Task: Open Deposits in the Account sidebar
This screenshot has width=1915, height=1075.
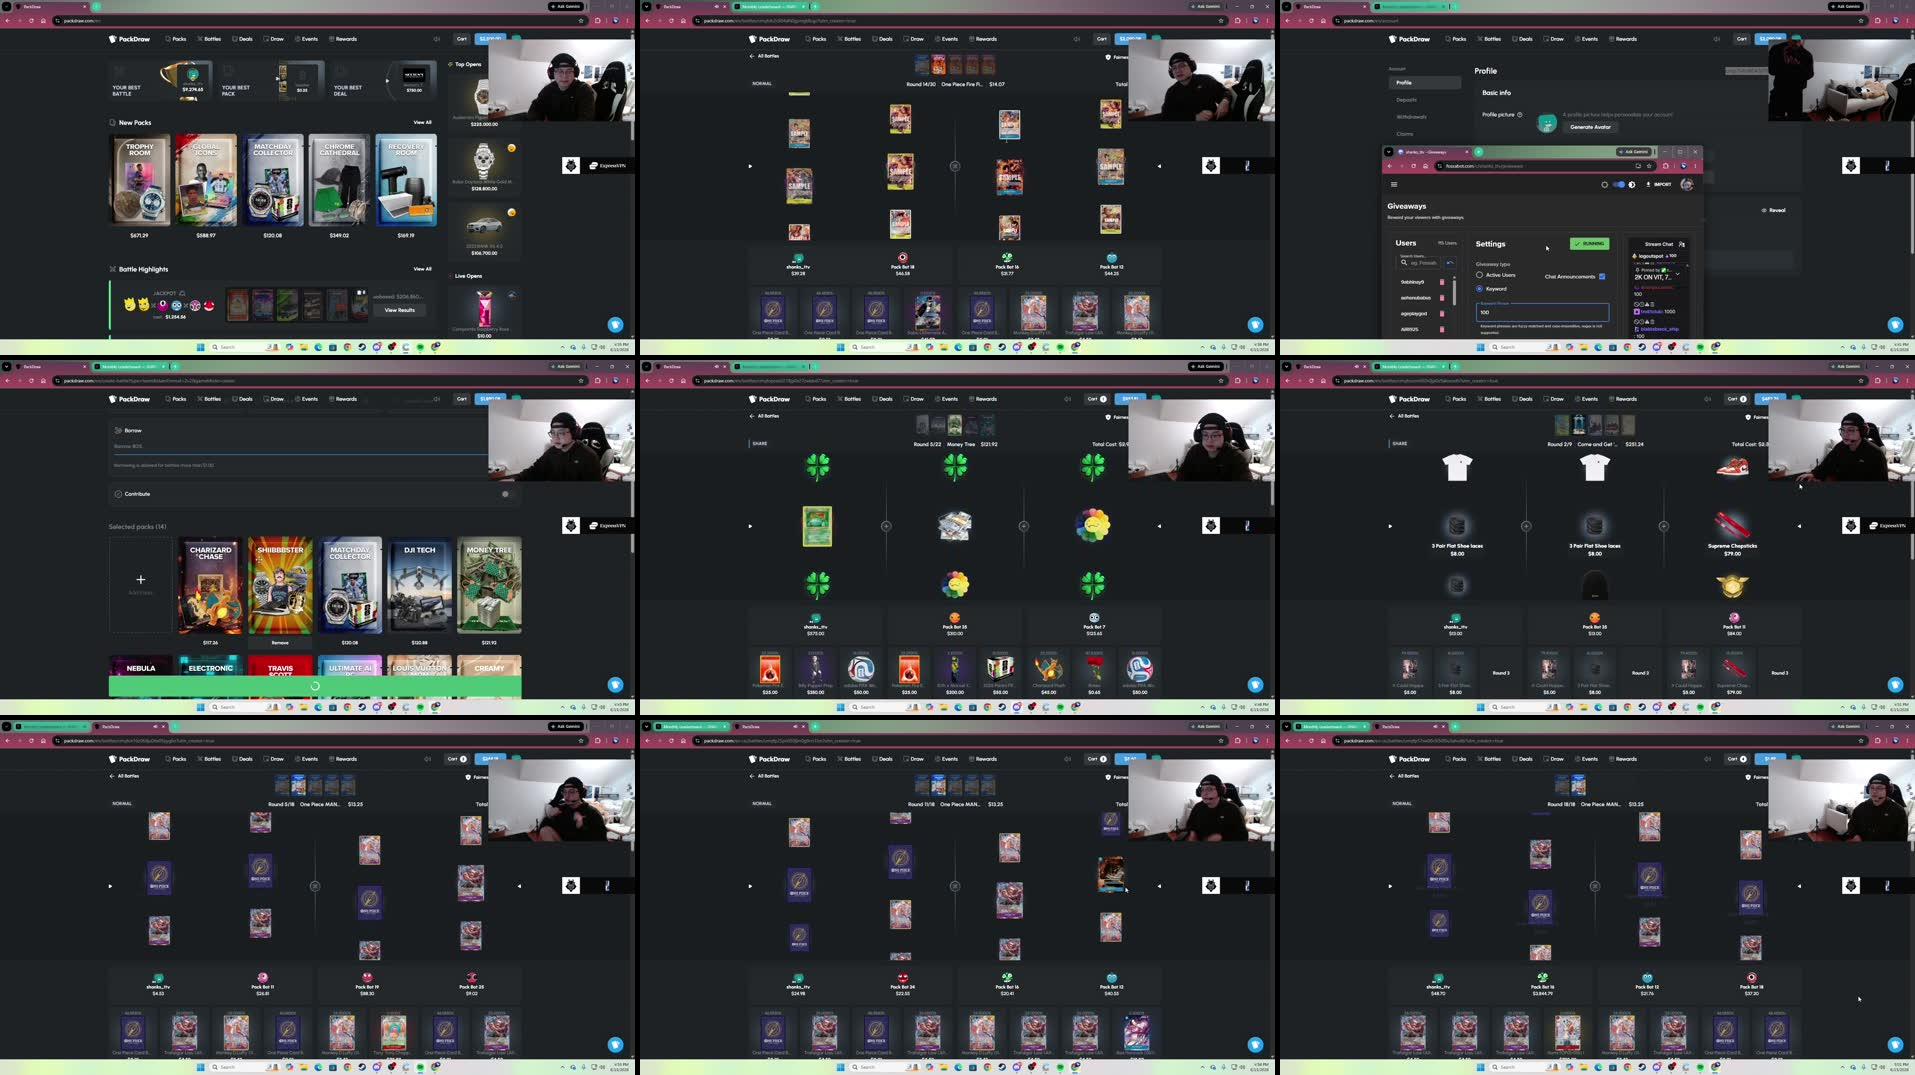Action: click(1407, 100)
